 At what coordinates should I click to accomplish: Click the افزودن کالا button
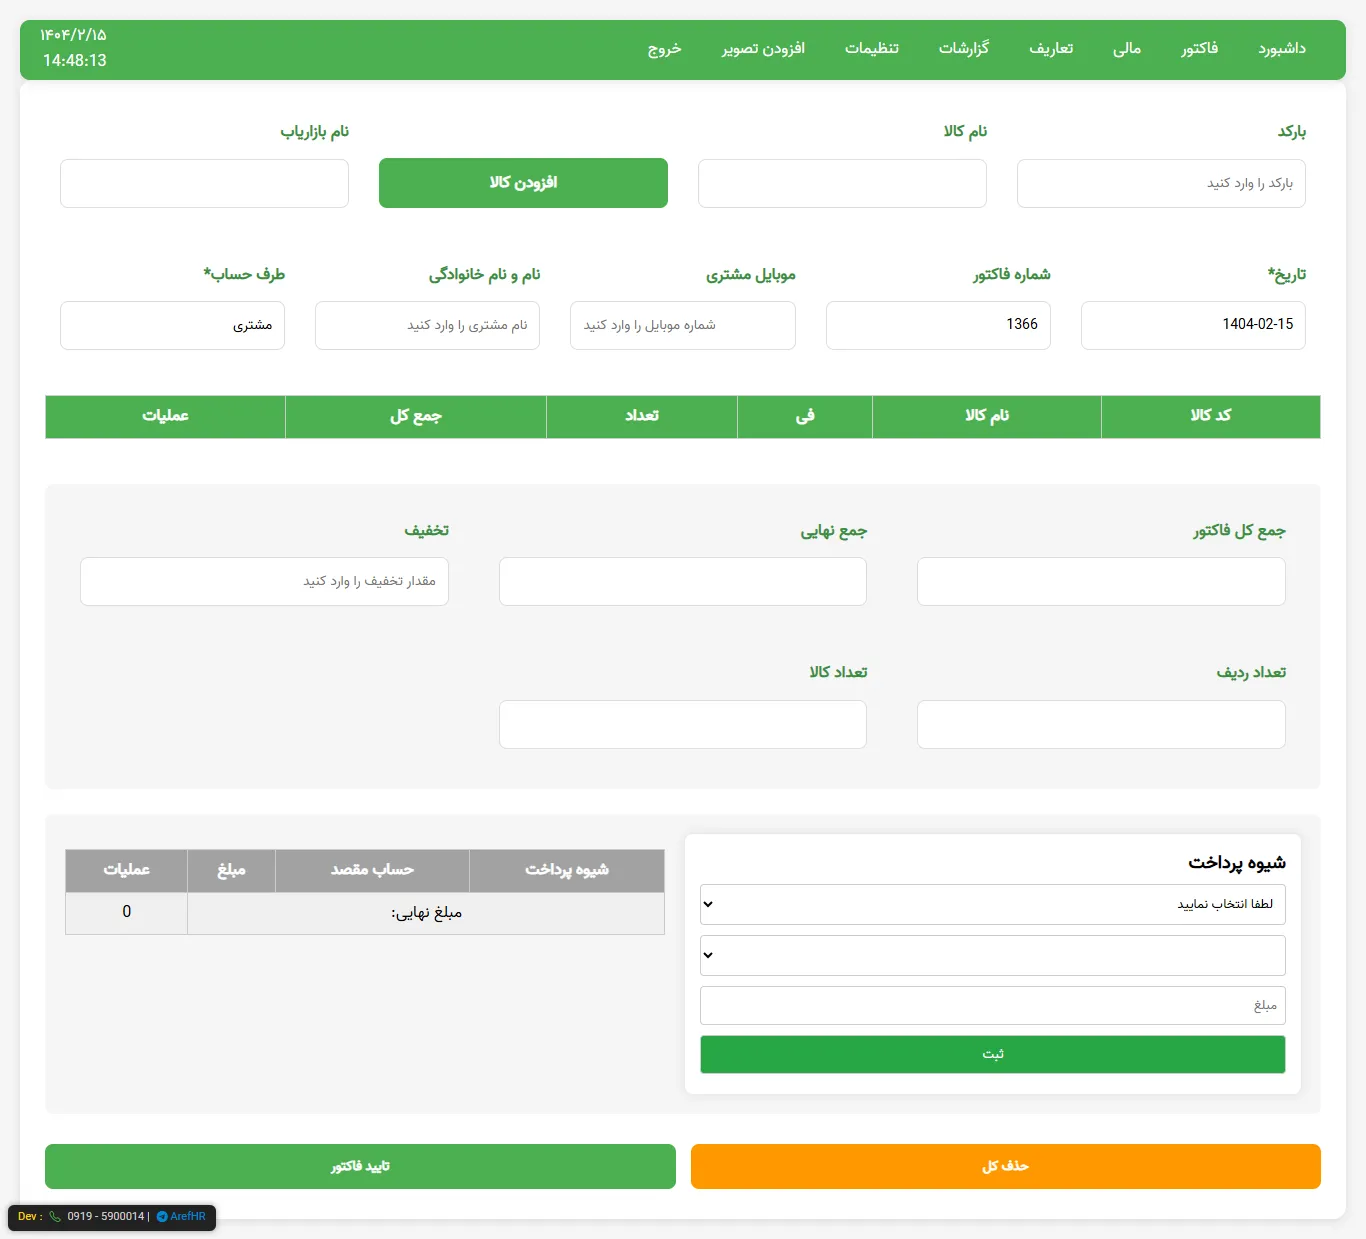[523, 183]
